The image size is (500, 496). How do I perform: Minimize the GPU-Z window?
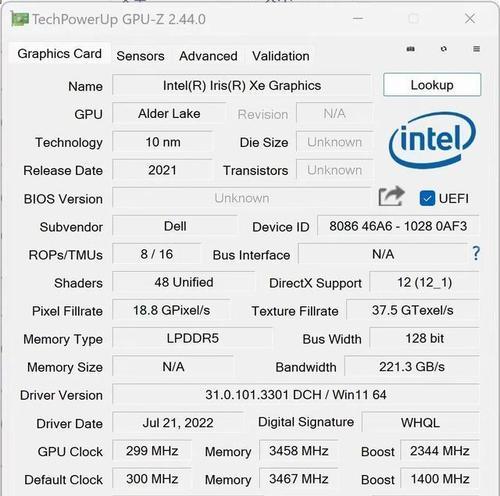click(x=358, y=19)
